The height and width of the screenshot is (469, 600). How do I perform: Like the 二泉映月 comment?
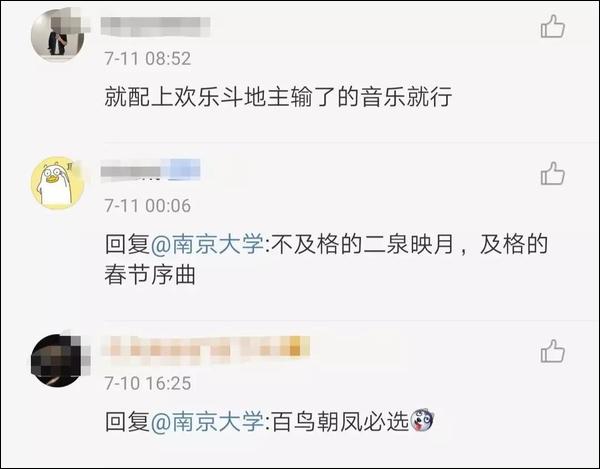tap(553, 174)
